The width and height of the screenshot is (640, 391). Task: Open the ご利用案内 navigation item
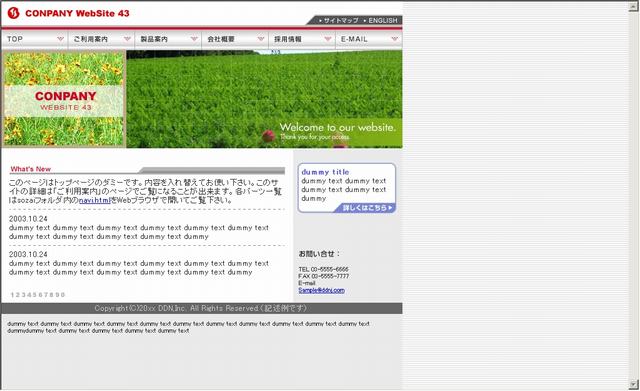click(x=101, y=39)
